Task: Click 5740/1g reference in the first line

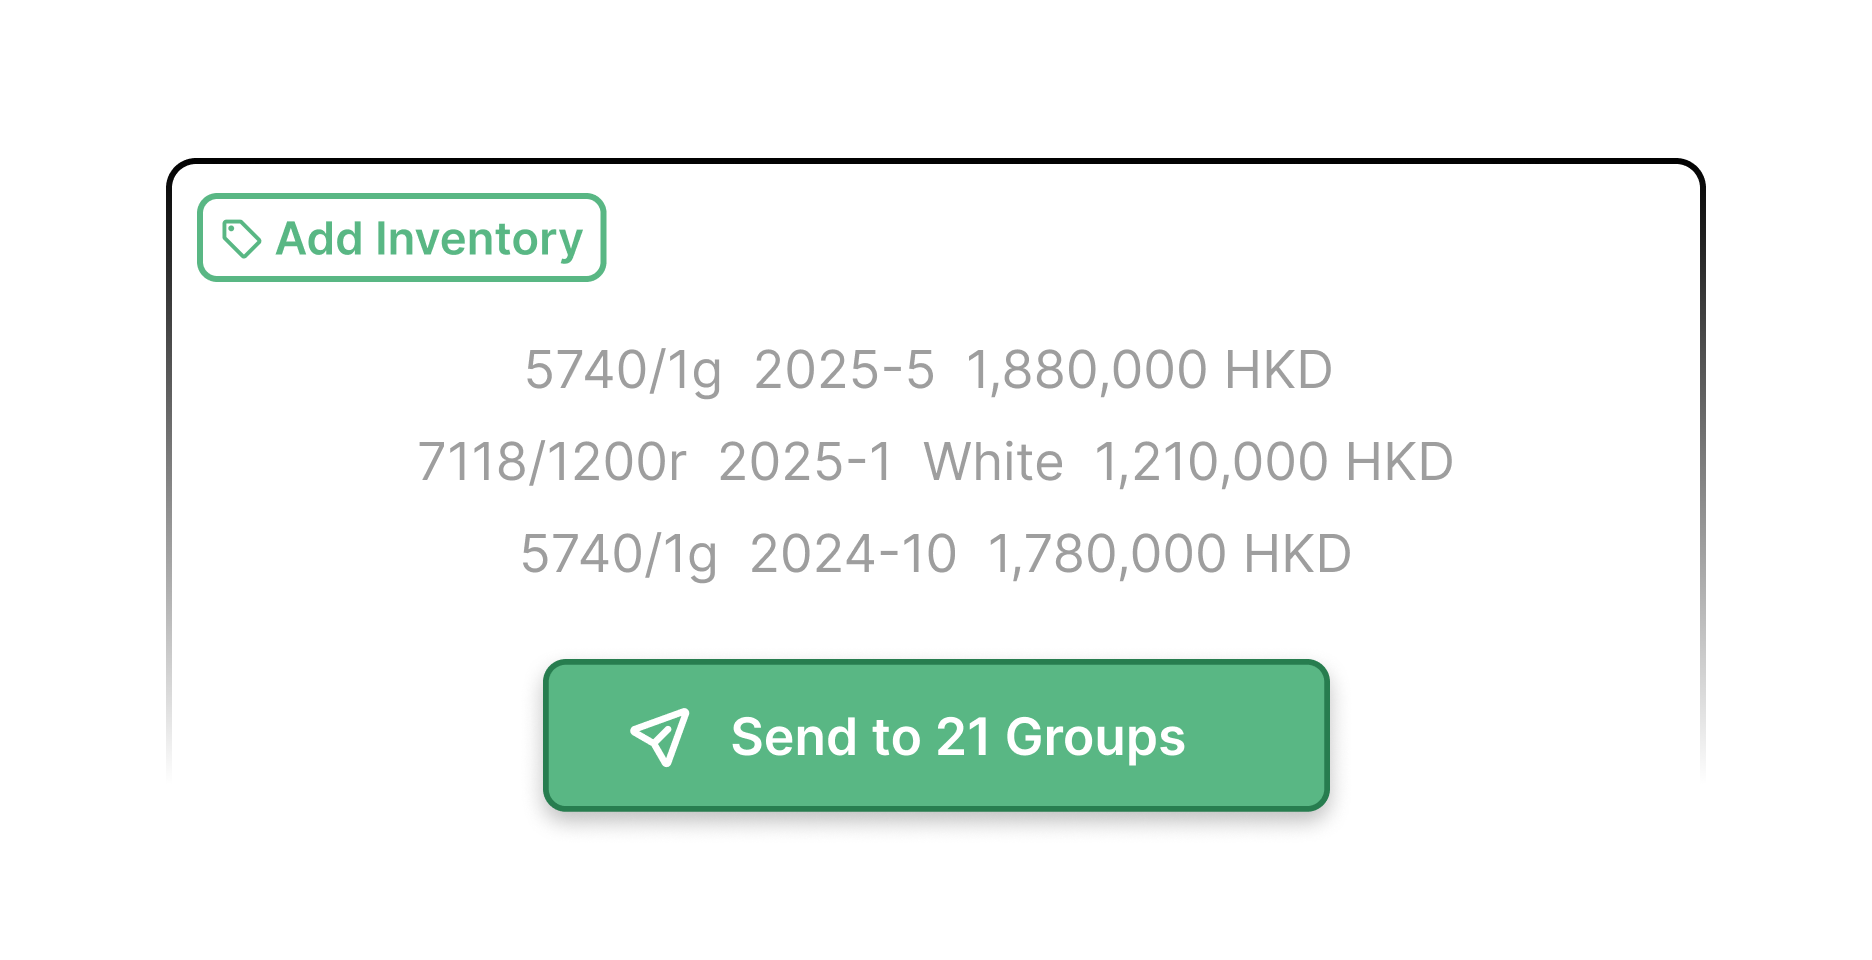Action: tap(623, 370)
